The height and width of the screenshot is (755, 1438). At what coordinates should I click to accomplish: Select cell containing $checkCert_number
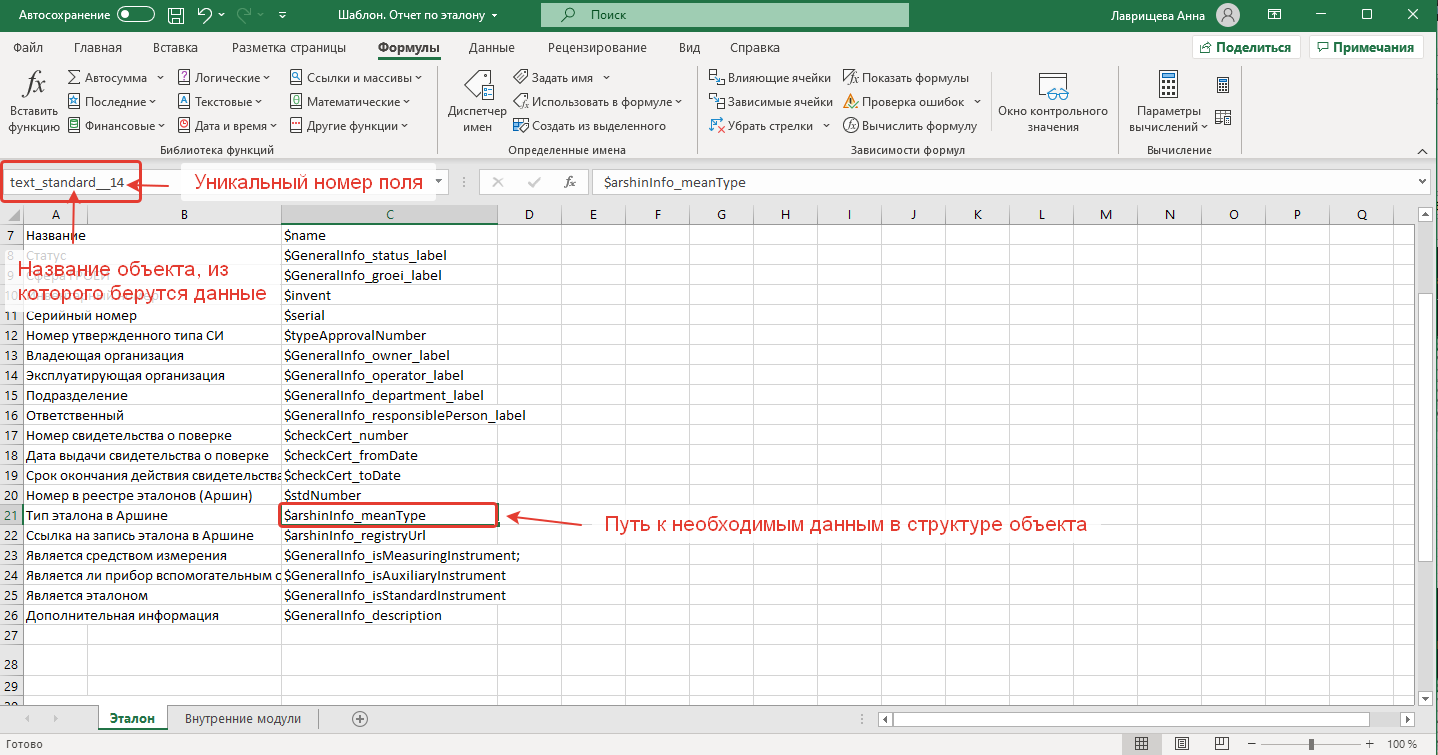click(x=390, y=435)
